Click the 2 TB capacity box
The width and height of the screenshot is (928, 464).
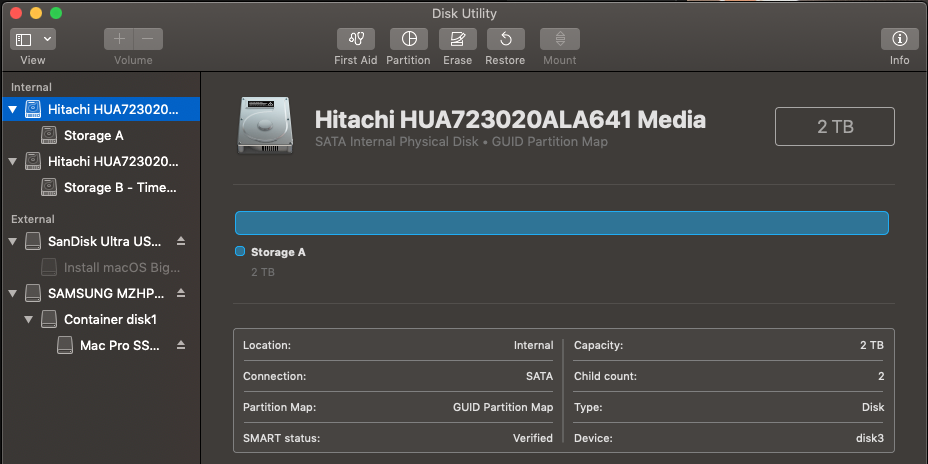835,127
